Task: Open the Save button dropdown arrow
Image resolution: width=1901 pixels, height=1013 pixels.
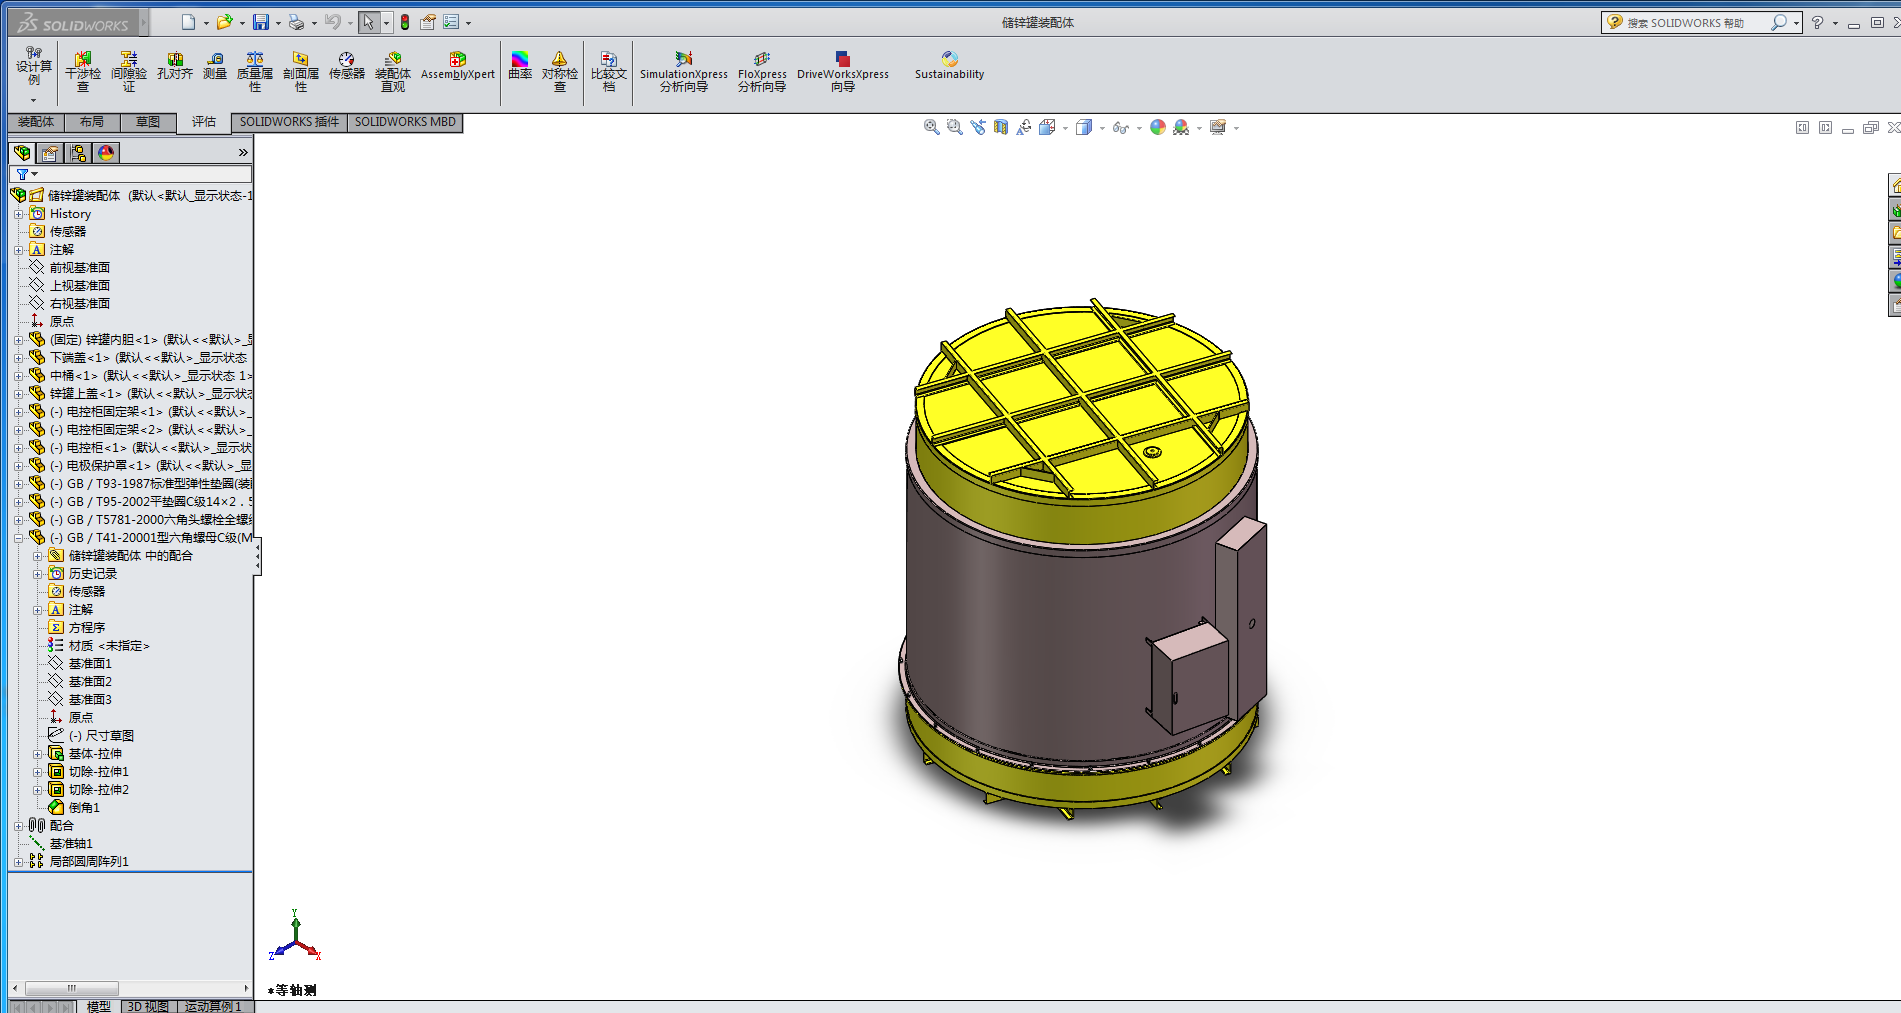Action: [278, 23]
